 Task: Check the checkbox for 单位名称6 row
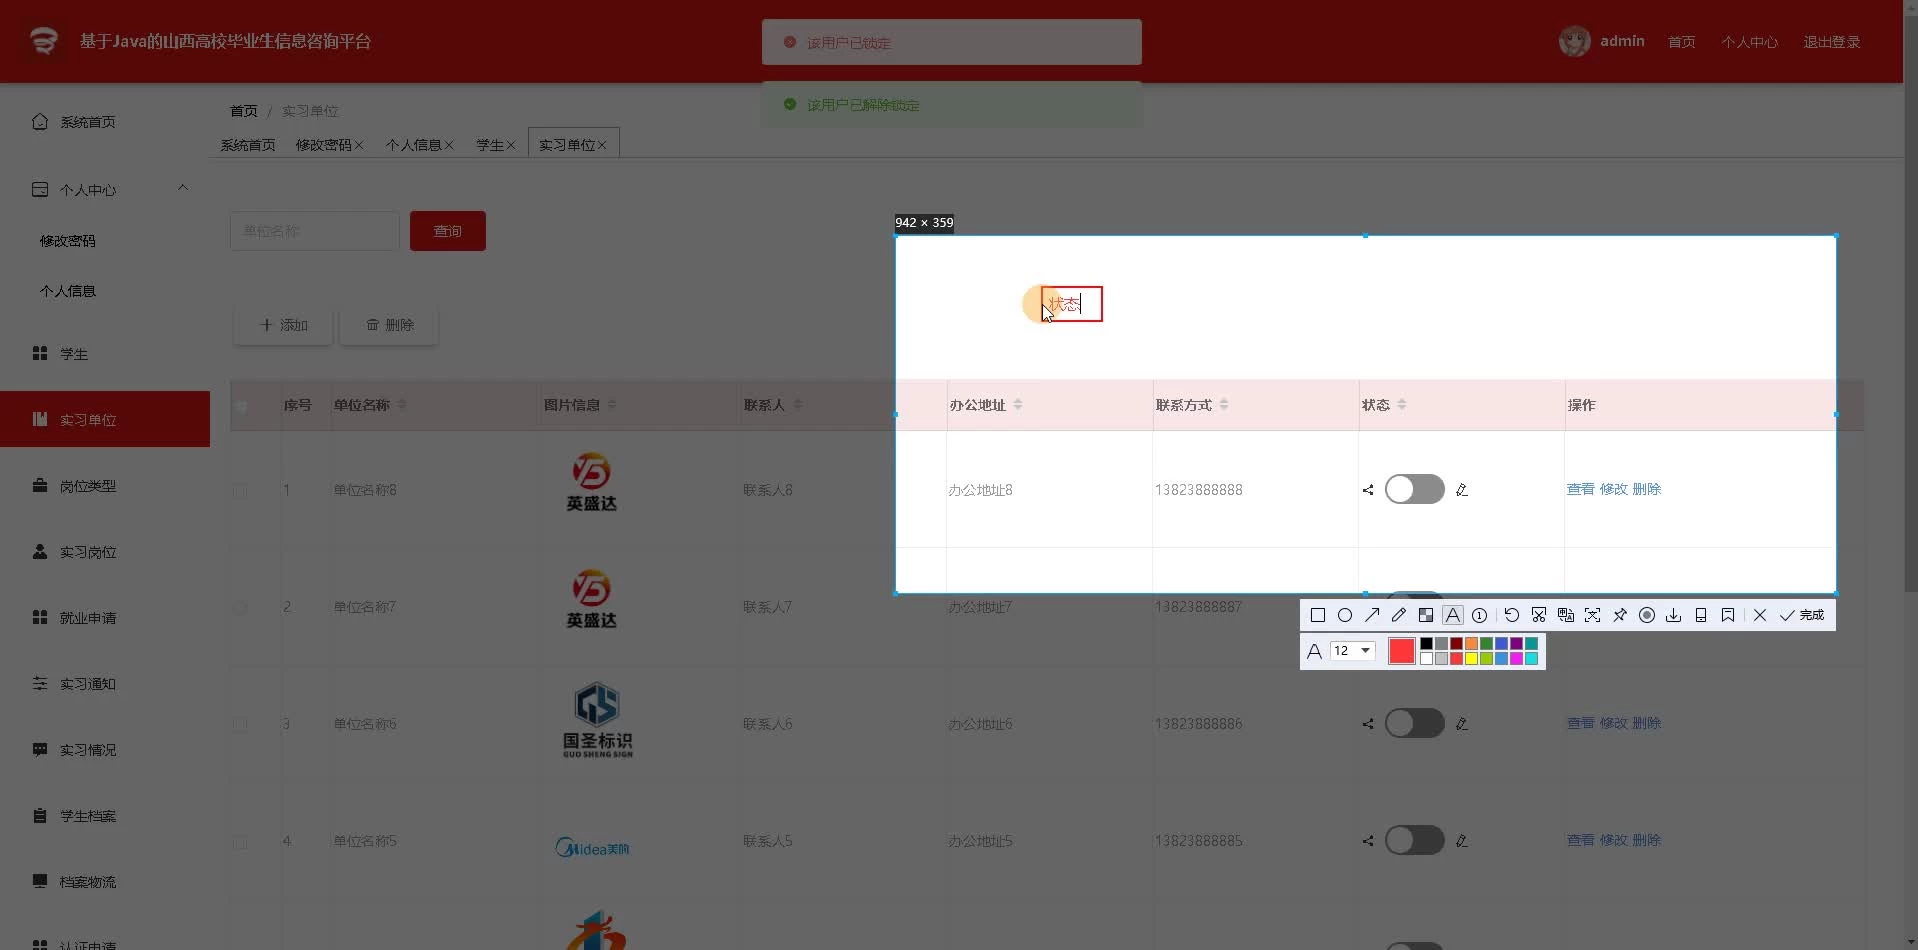pos(240,724)
